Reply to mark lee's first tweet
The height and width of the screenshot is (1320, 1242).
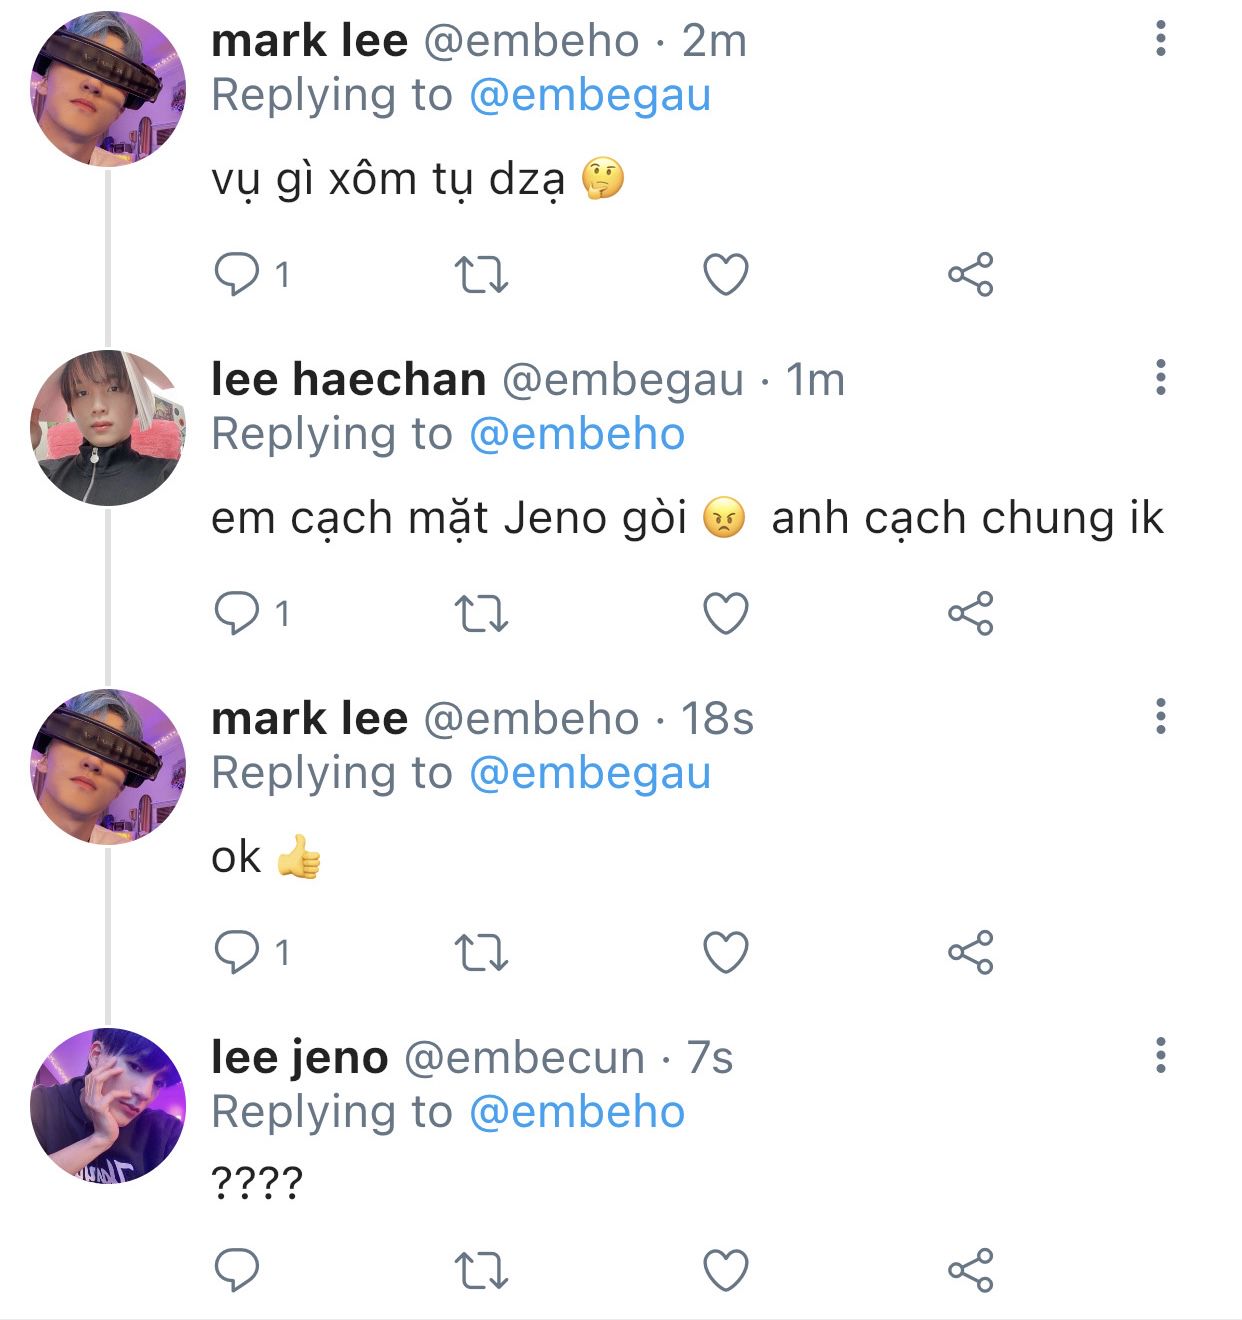[x=237, y=274]
